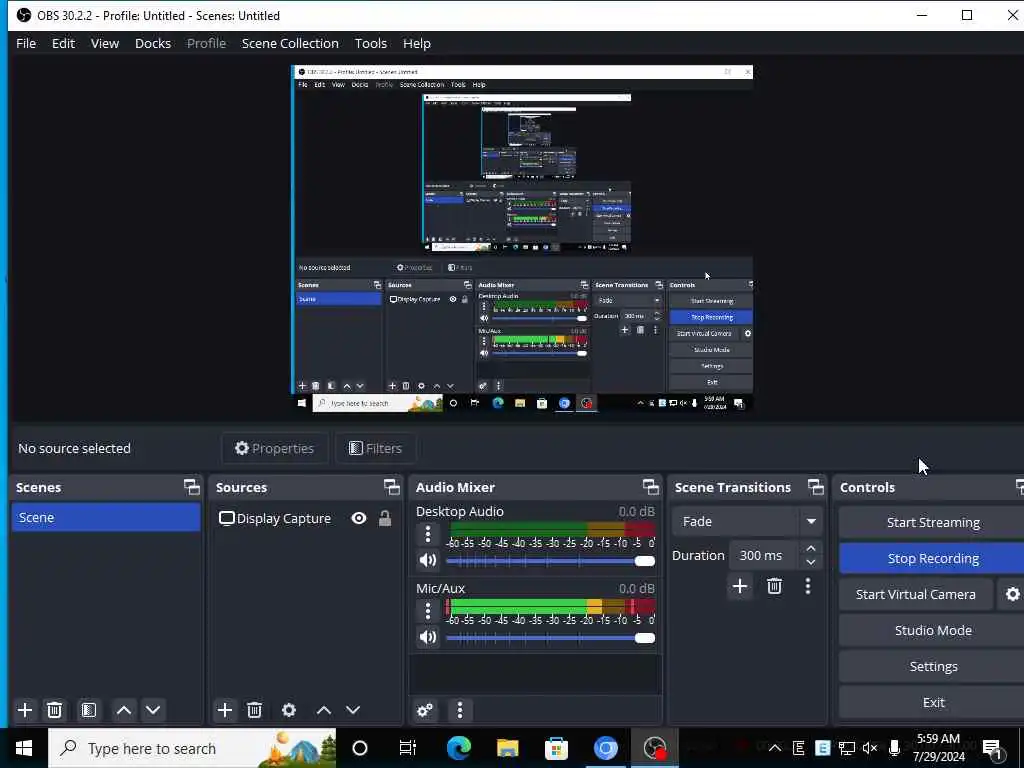Open Audio Mixer panel options menu
The width and height of the screenshot is (1024, 768).
(460, 710)
